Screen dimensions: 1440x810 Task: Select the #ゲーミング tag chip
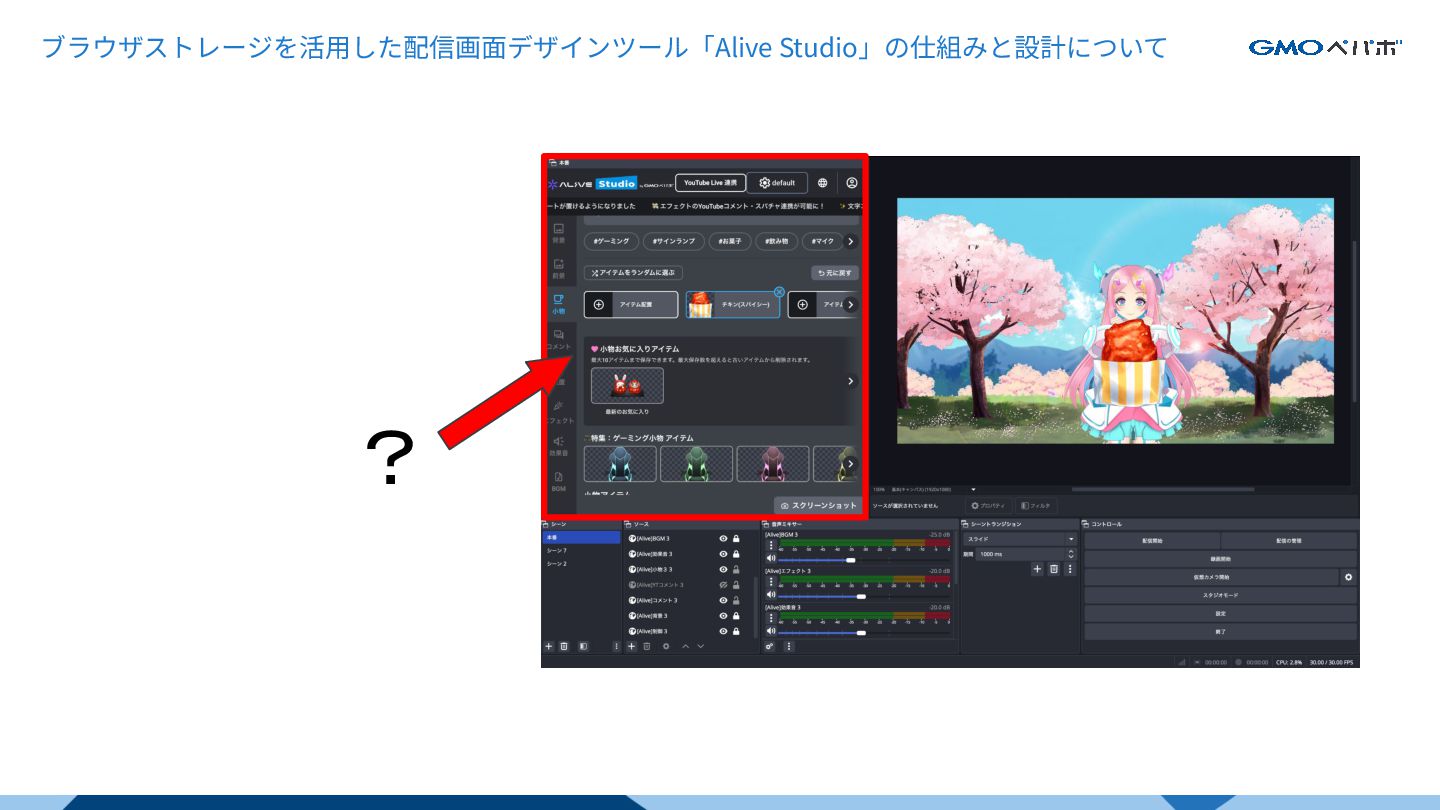pyautogui.click(x=611, y=241)
